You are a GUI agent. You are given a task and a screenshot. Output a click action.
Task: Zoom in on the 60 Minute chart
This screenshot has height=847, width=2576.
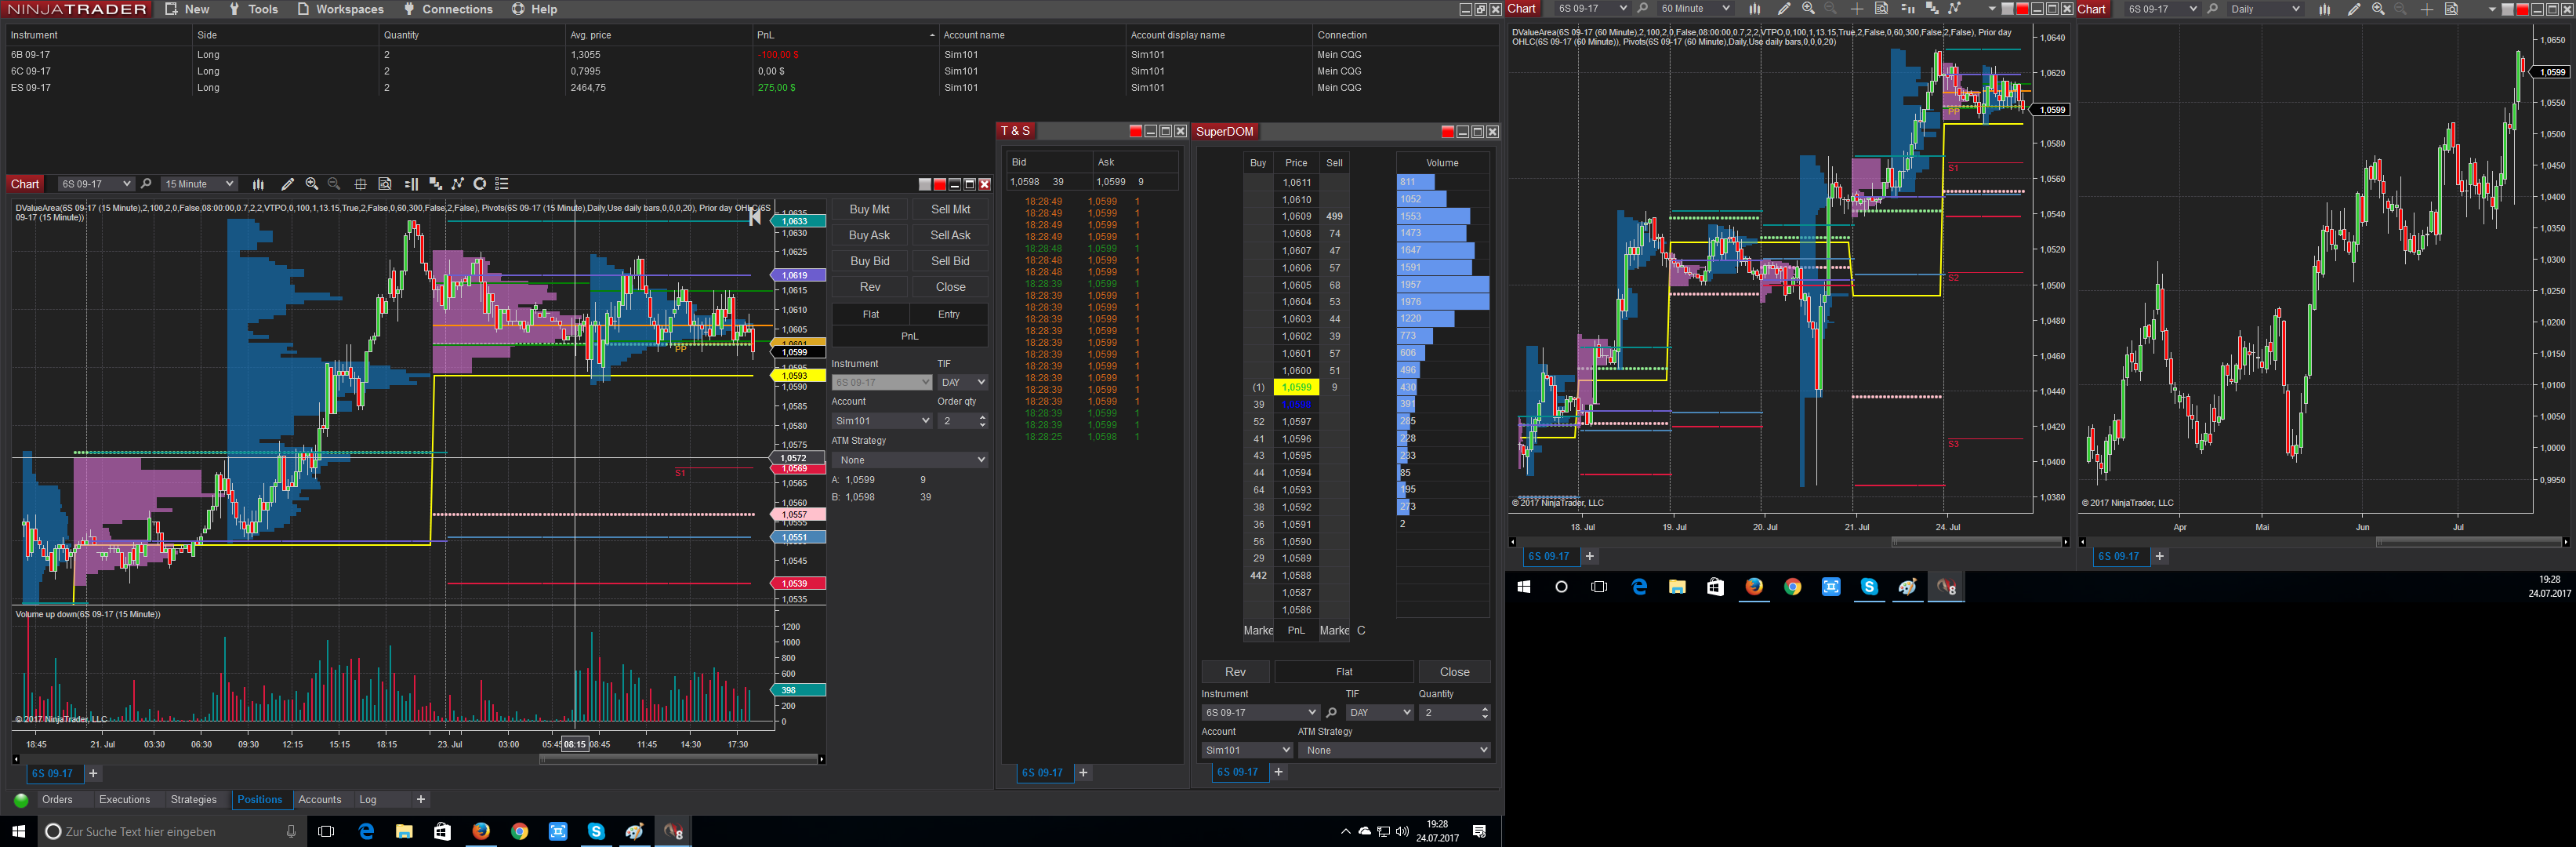(x=1808, y=9)
